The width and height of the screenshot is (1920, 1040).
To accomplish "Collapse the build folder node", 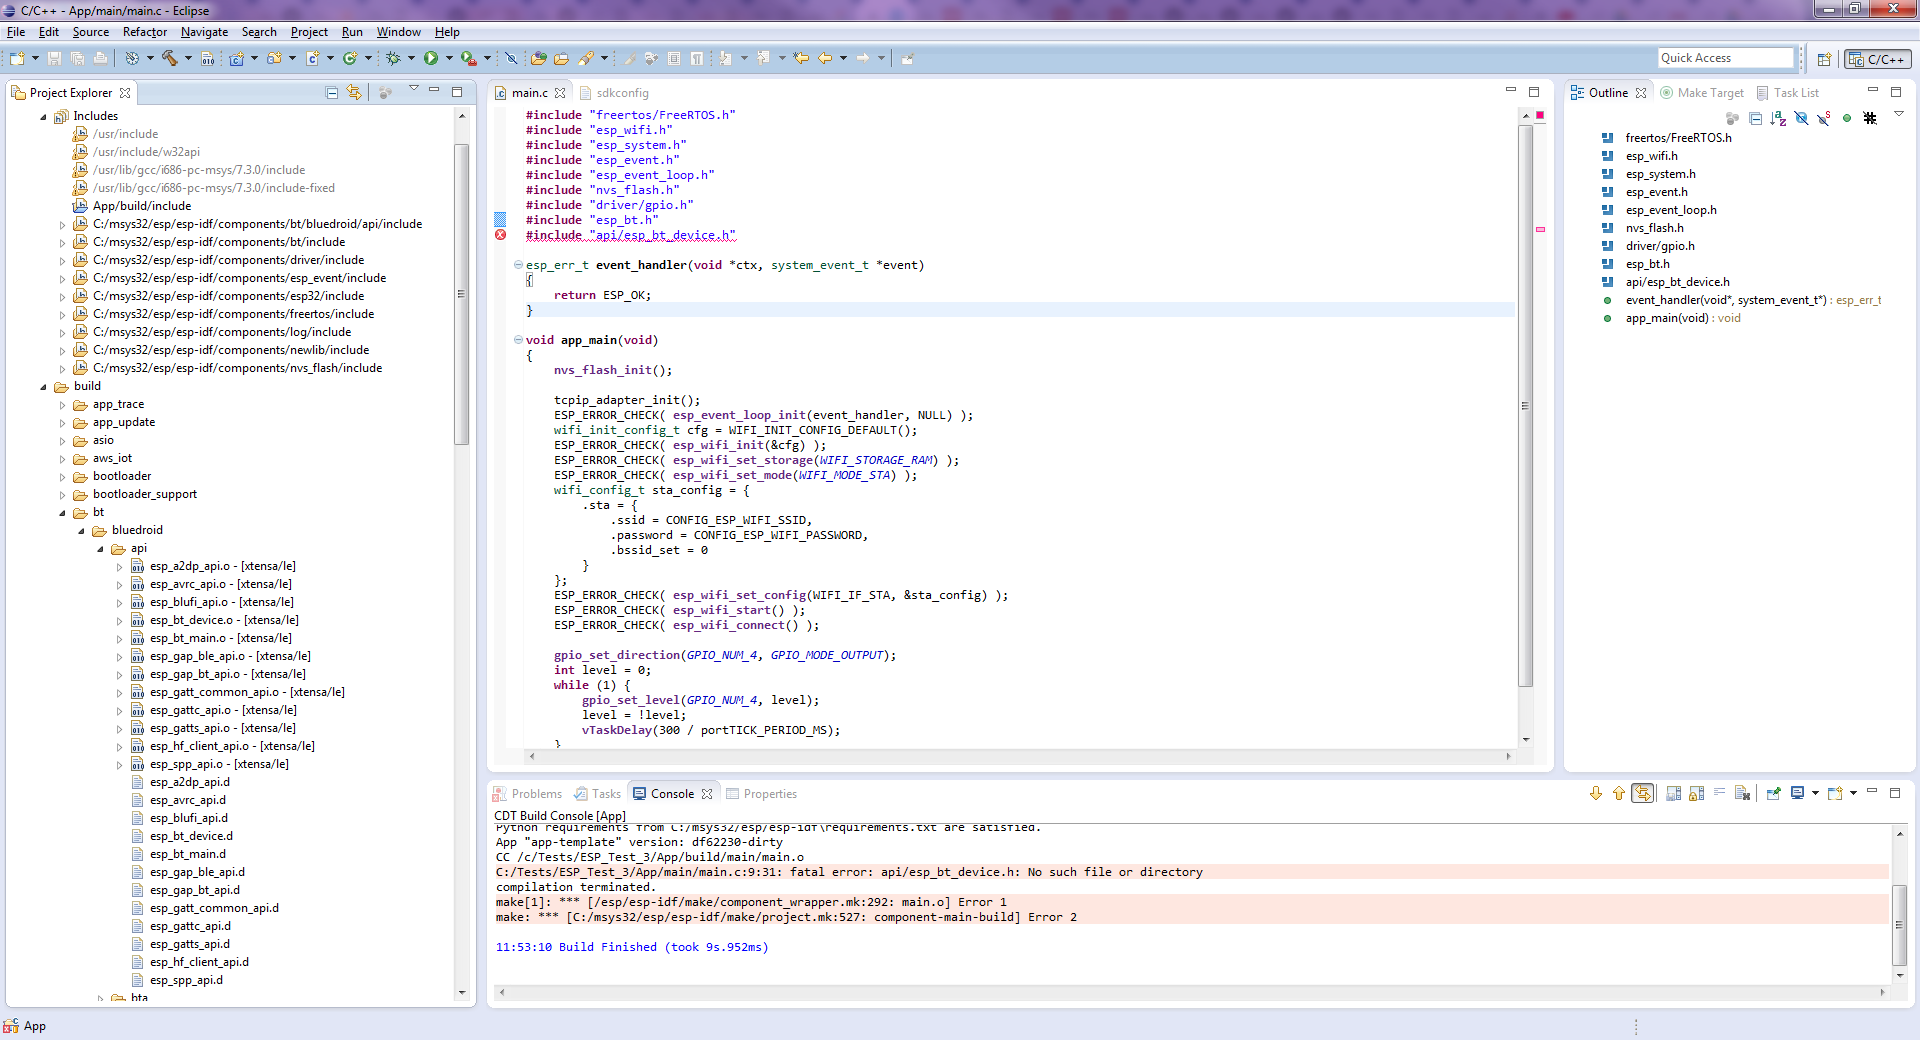I will [43, 387].
